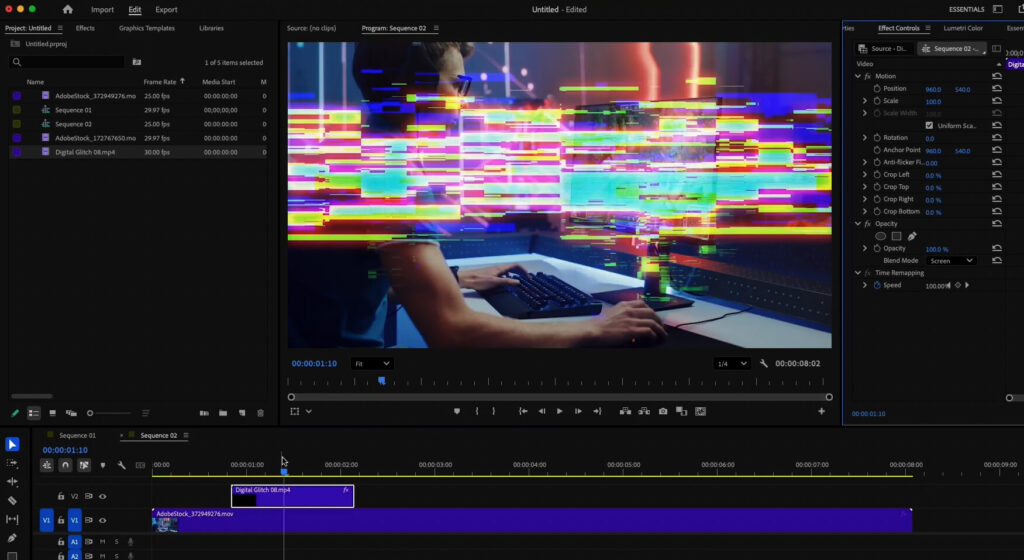
Task: Select the Ripple Edit tool
Action: click(x=12, y=482)
